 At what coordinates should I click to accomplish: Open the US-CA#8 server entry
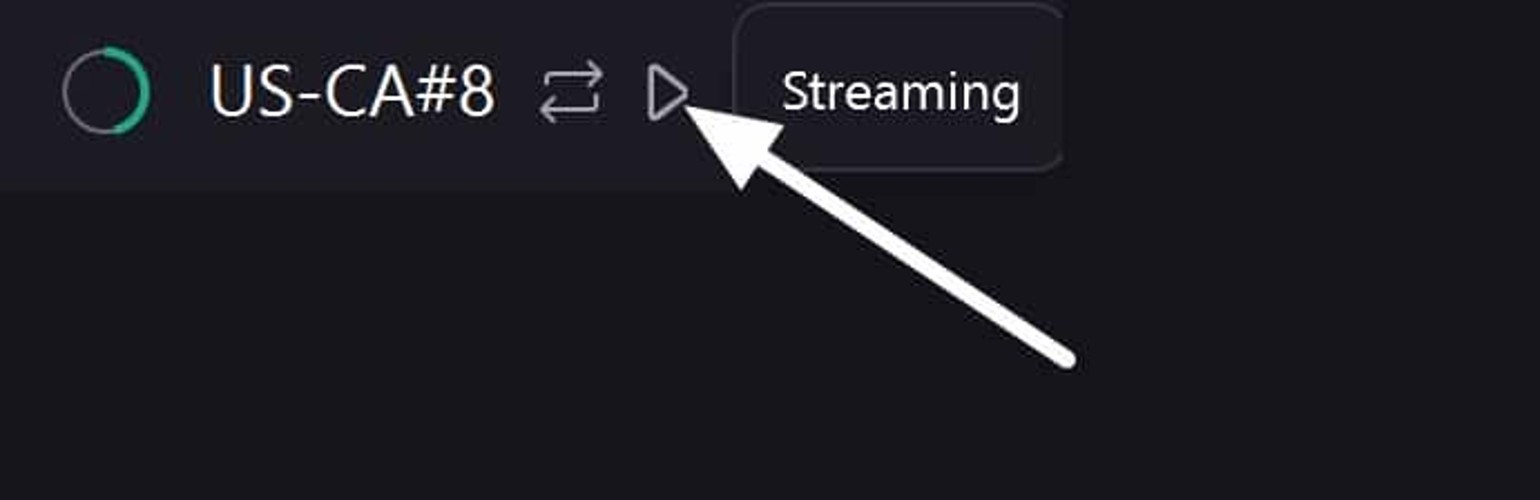pos(352,92)
